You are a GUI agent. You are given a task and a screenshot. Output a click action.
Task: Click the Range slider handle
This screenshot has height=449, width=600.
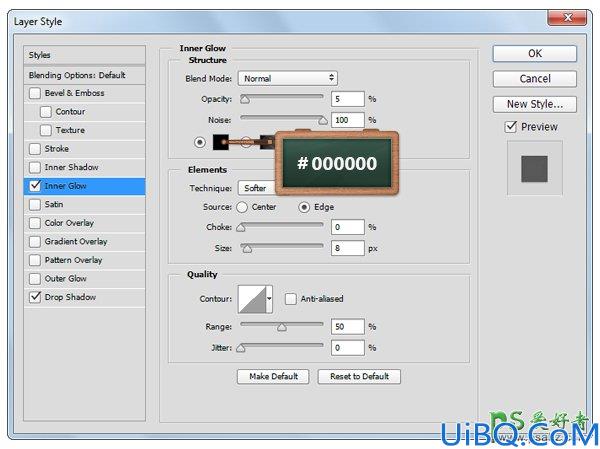click(x=282, y=327)
